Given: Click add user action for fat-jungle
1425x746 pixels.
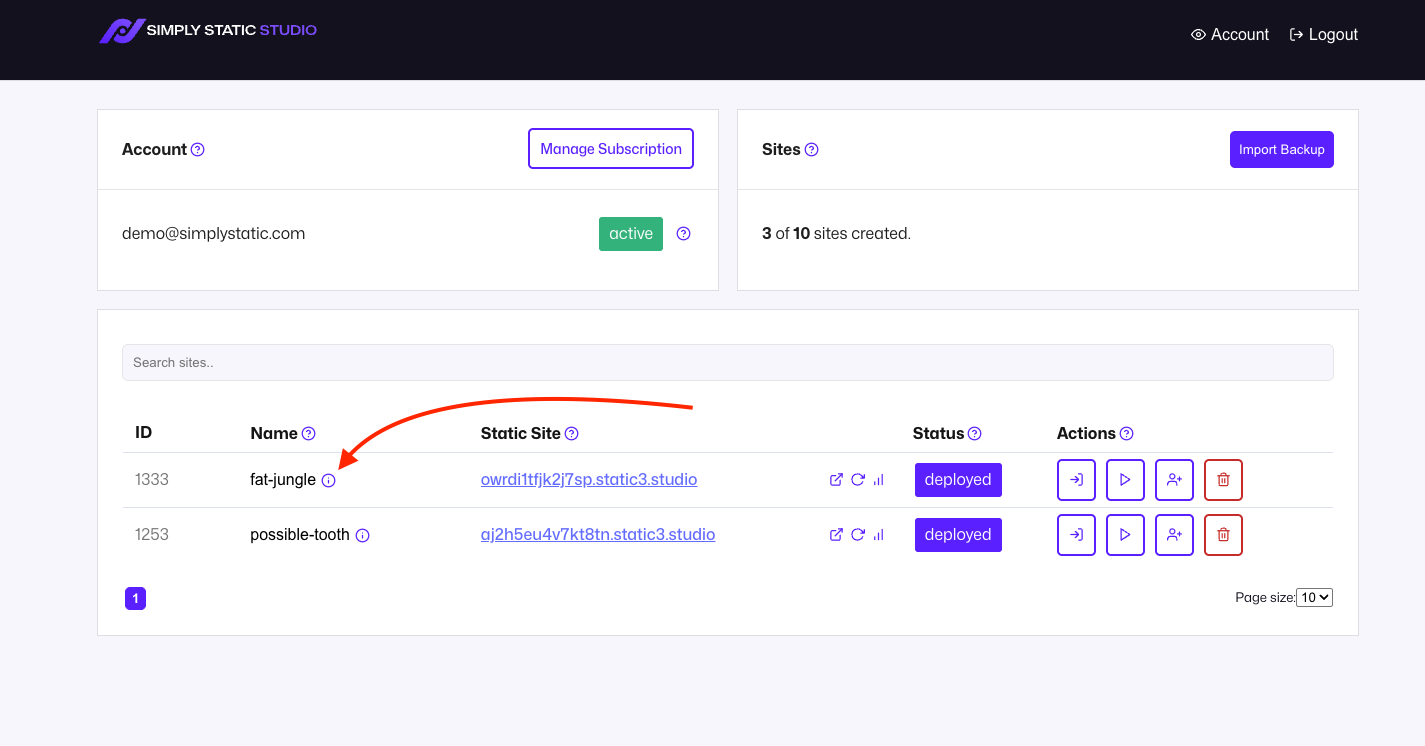Looking at the screenshot, I should (x=1174, y=480).
